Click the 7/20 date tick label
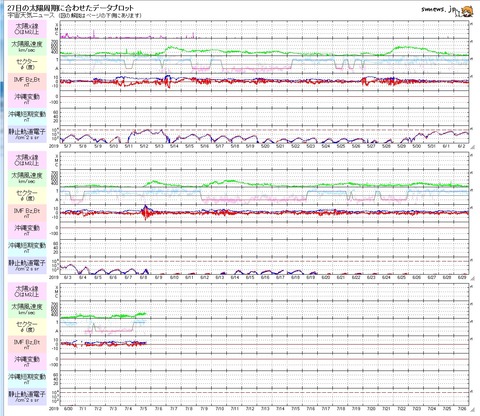This screenshot has width=480, height=416. pos(371,409)
